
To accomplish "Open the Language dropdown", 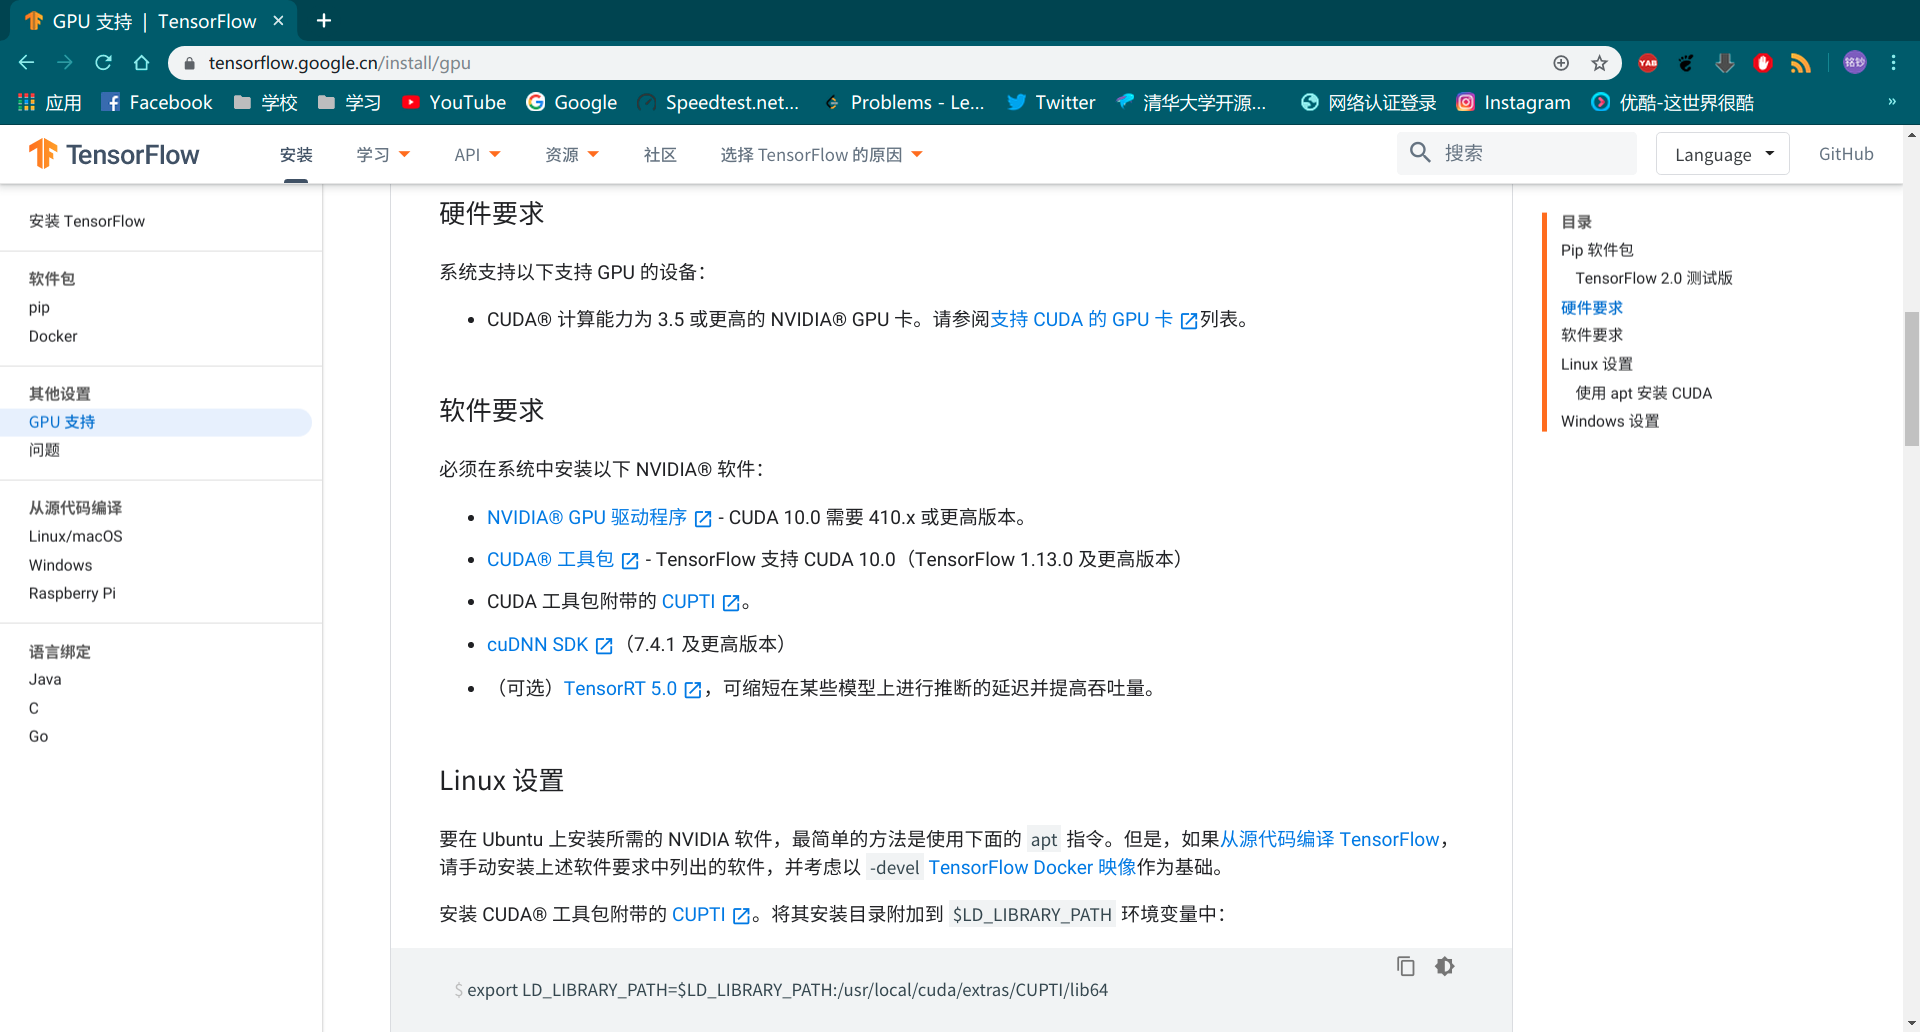I will click(1721, 153).
